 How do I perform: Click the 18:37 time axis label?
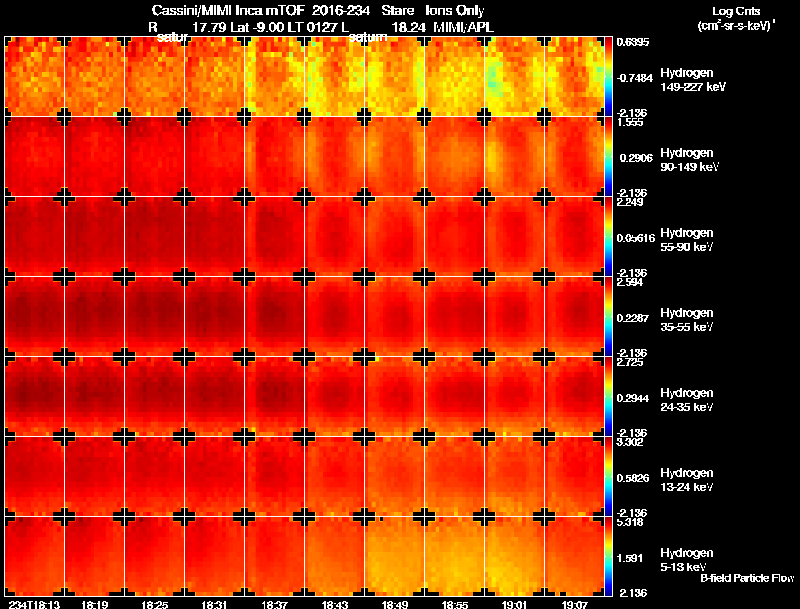pos(274,604)
